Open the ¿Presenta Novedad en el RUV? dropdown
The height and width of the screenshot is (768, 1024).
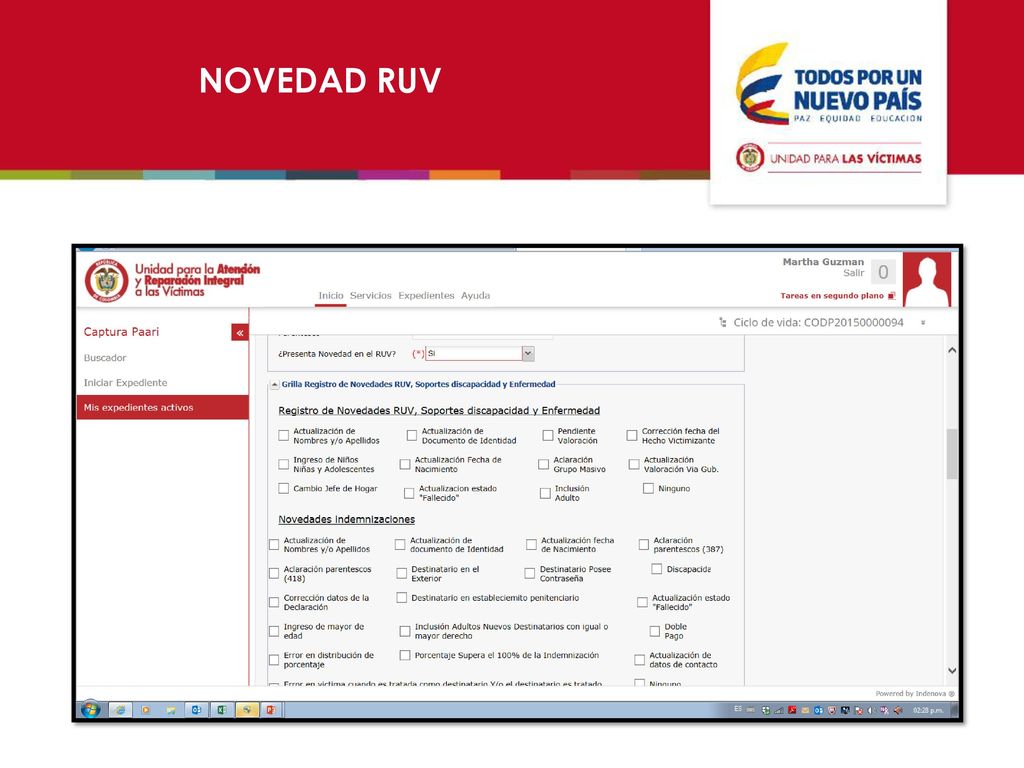point(528,353)
